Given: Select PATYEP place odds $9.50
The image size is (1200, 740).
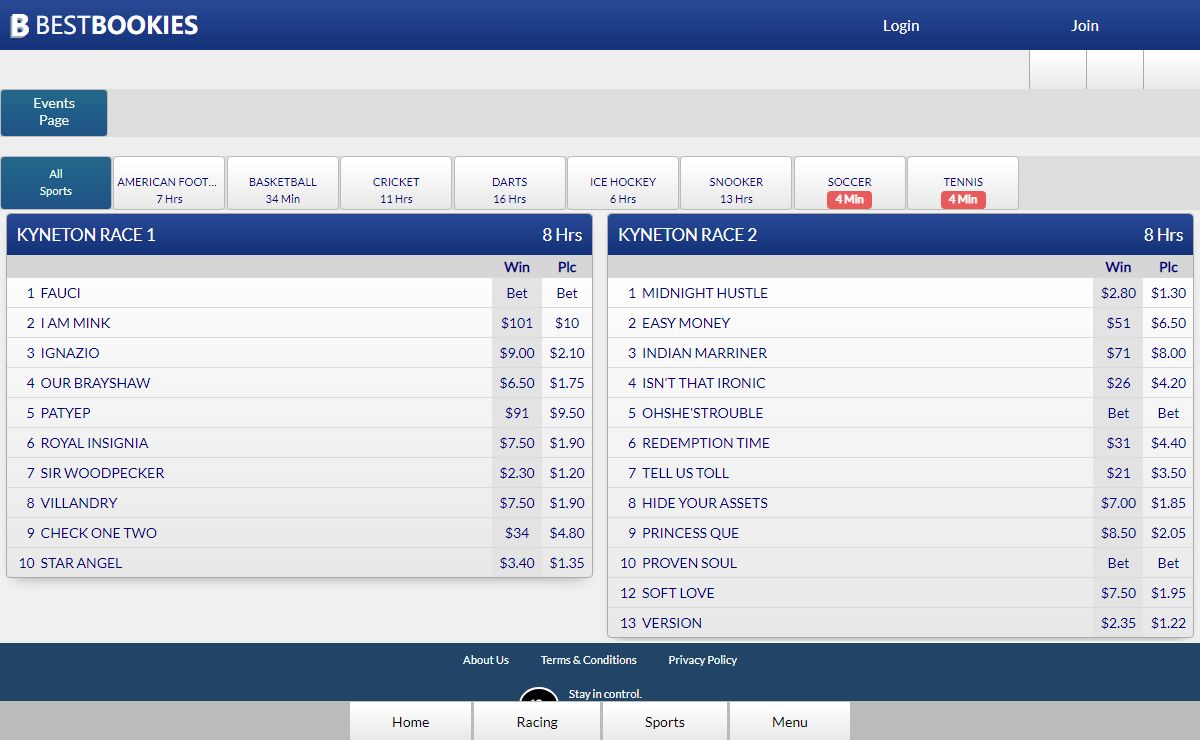Looking at the screenshot, I should pyautogui.click(x=567, y=413).
